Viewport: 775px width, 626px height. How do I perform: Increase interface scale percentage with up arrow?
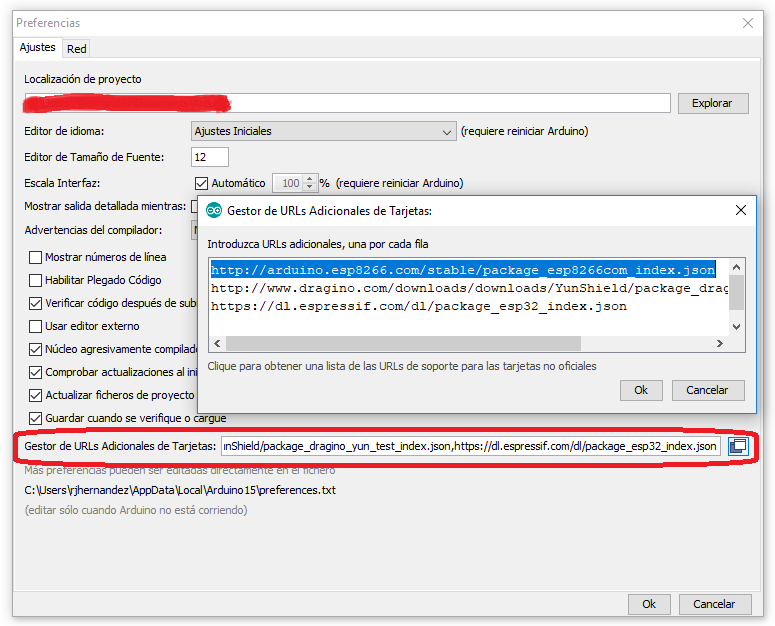pos(309,179)
